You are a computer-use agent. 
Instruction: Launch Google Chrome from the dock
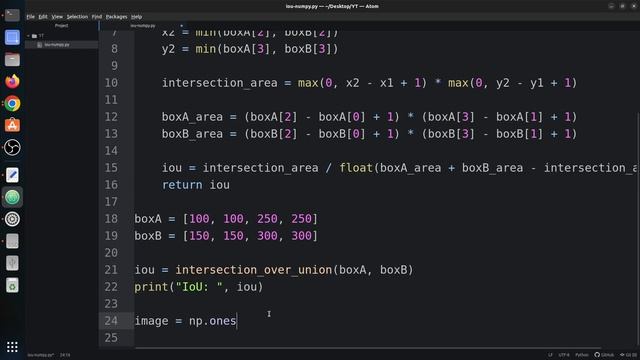12,104
